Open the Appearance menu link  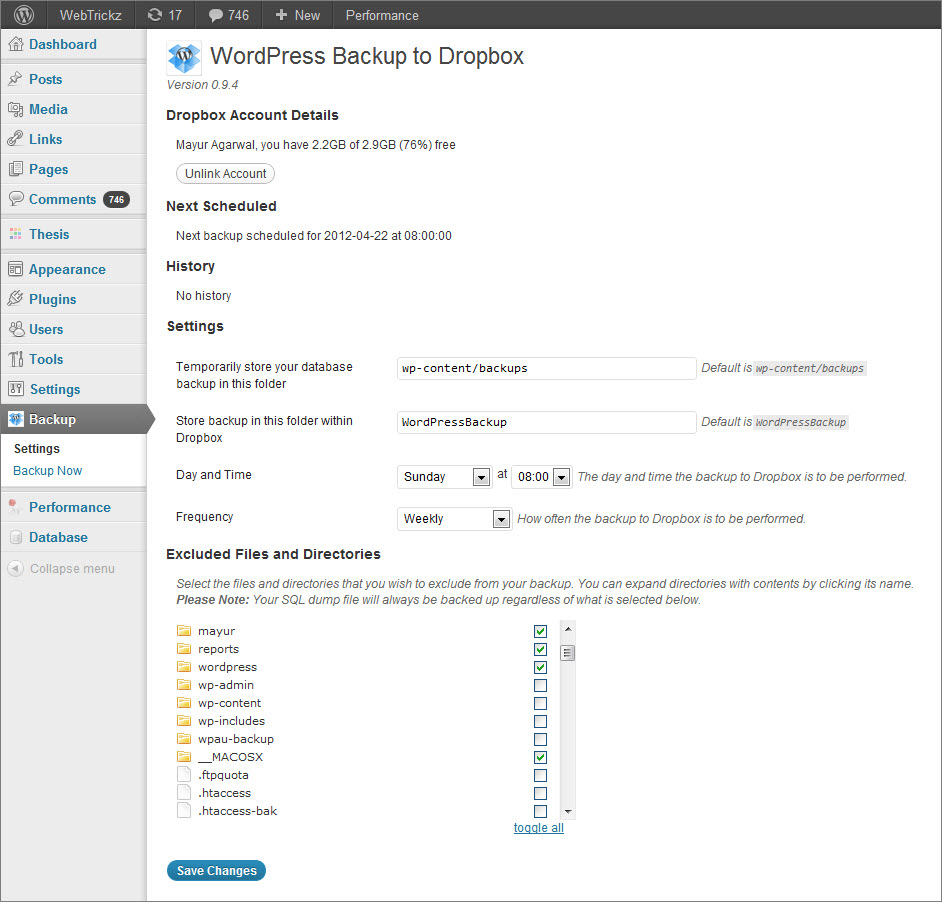(x=67, y=269)
